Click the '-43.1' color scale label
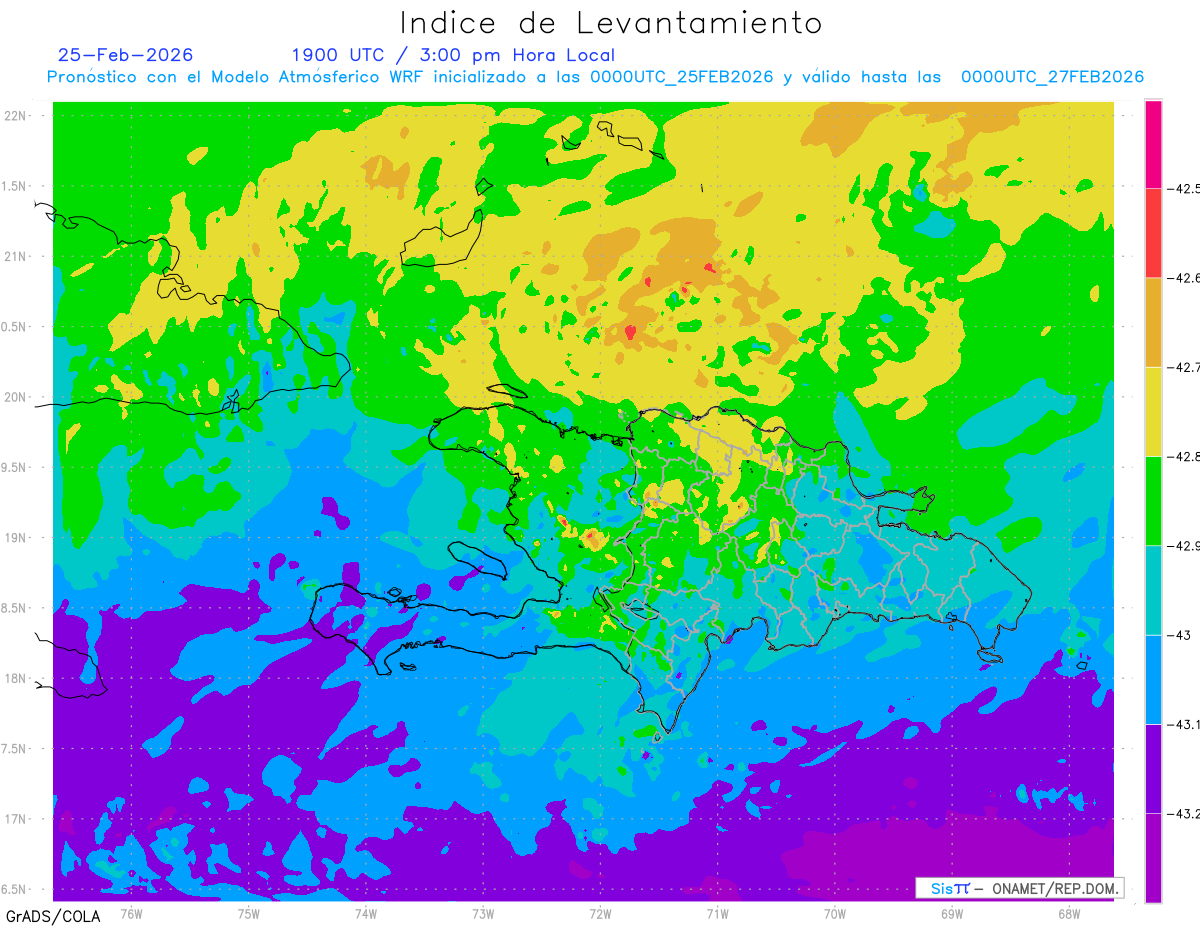 point(1183,724)
